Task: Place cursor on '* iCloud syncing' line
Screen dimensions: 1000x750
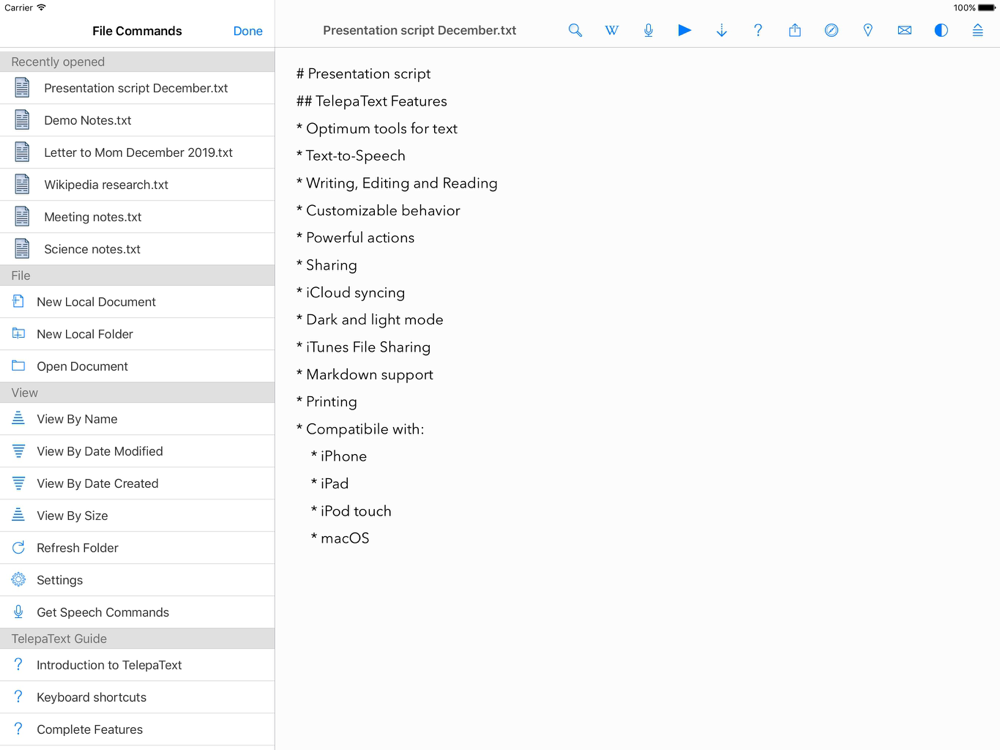Action: 350,293
